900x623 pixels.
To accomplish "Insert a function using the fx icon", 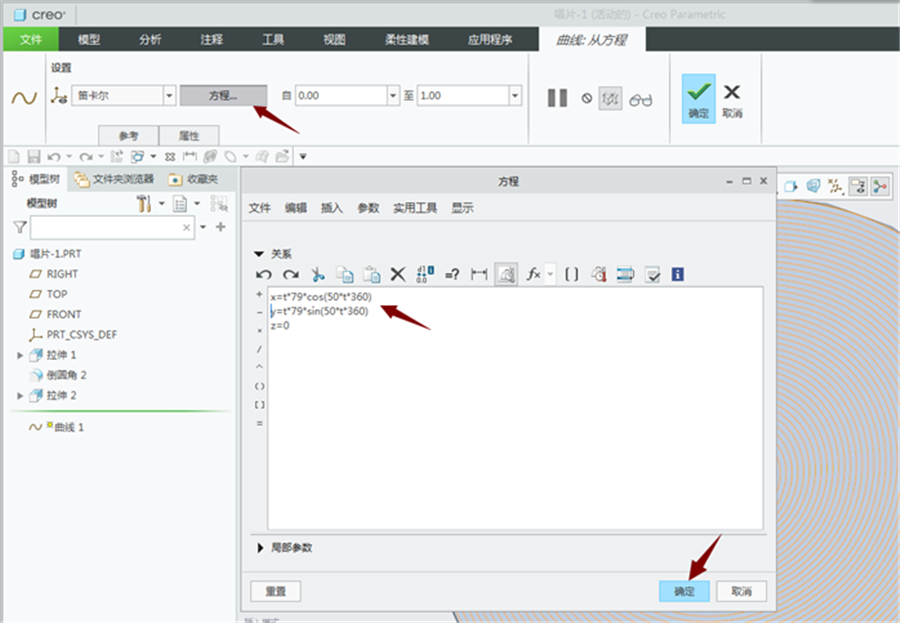I will click(x=534, y=274).
